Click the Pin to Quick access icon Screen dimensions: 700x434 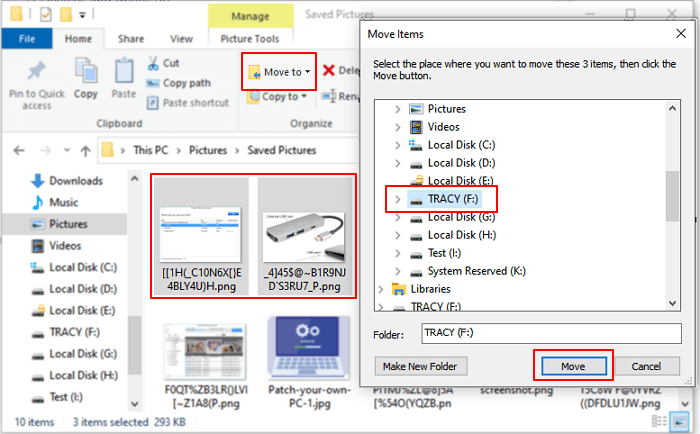coord(37,72)
